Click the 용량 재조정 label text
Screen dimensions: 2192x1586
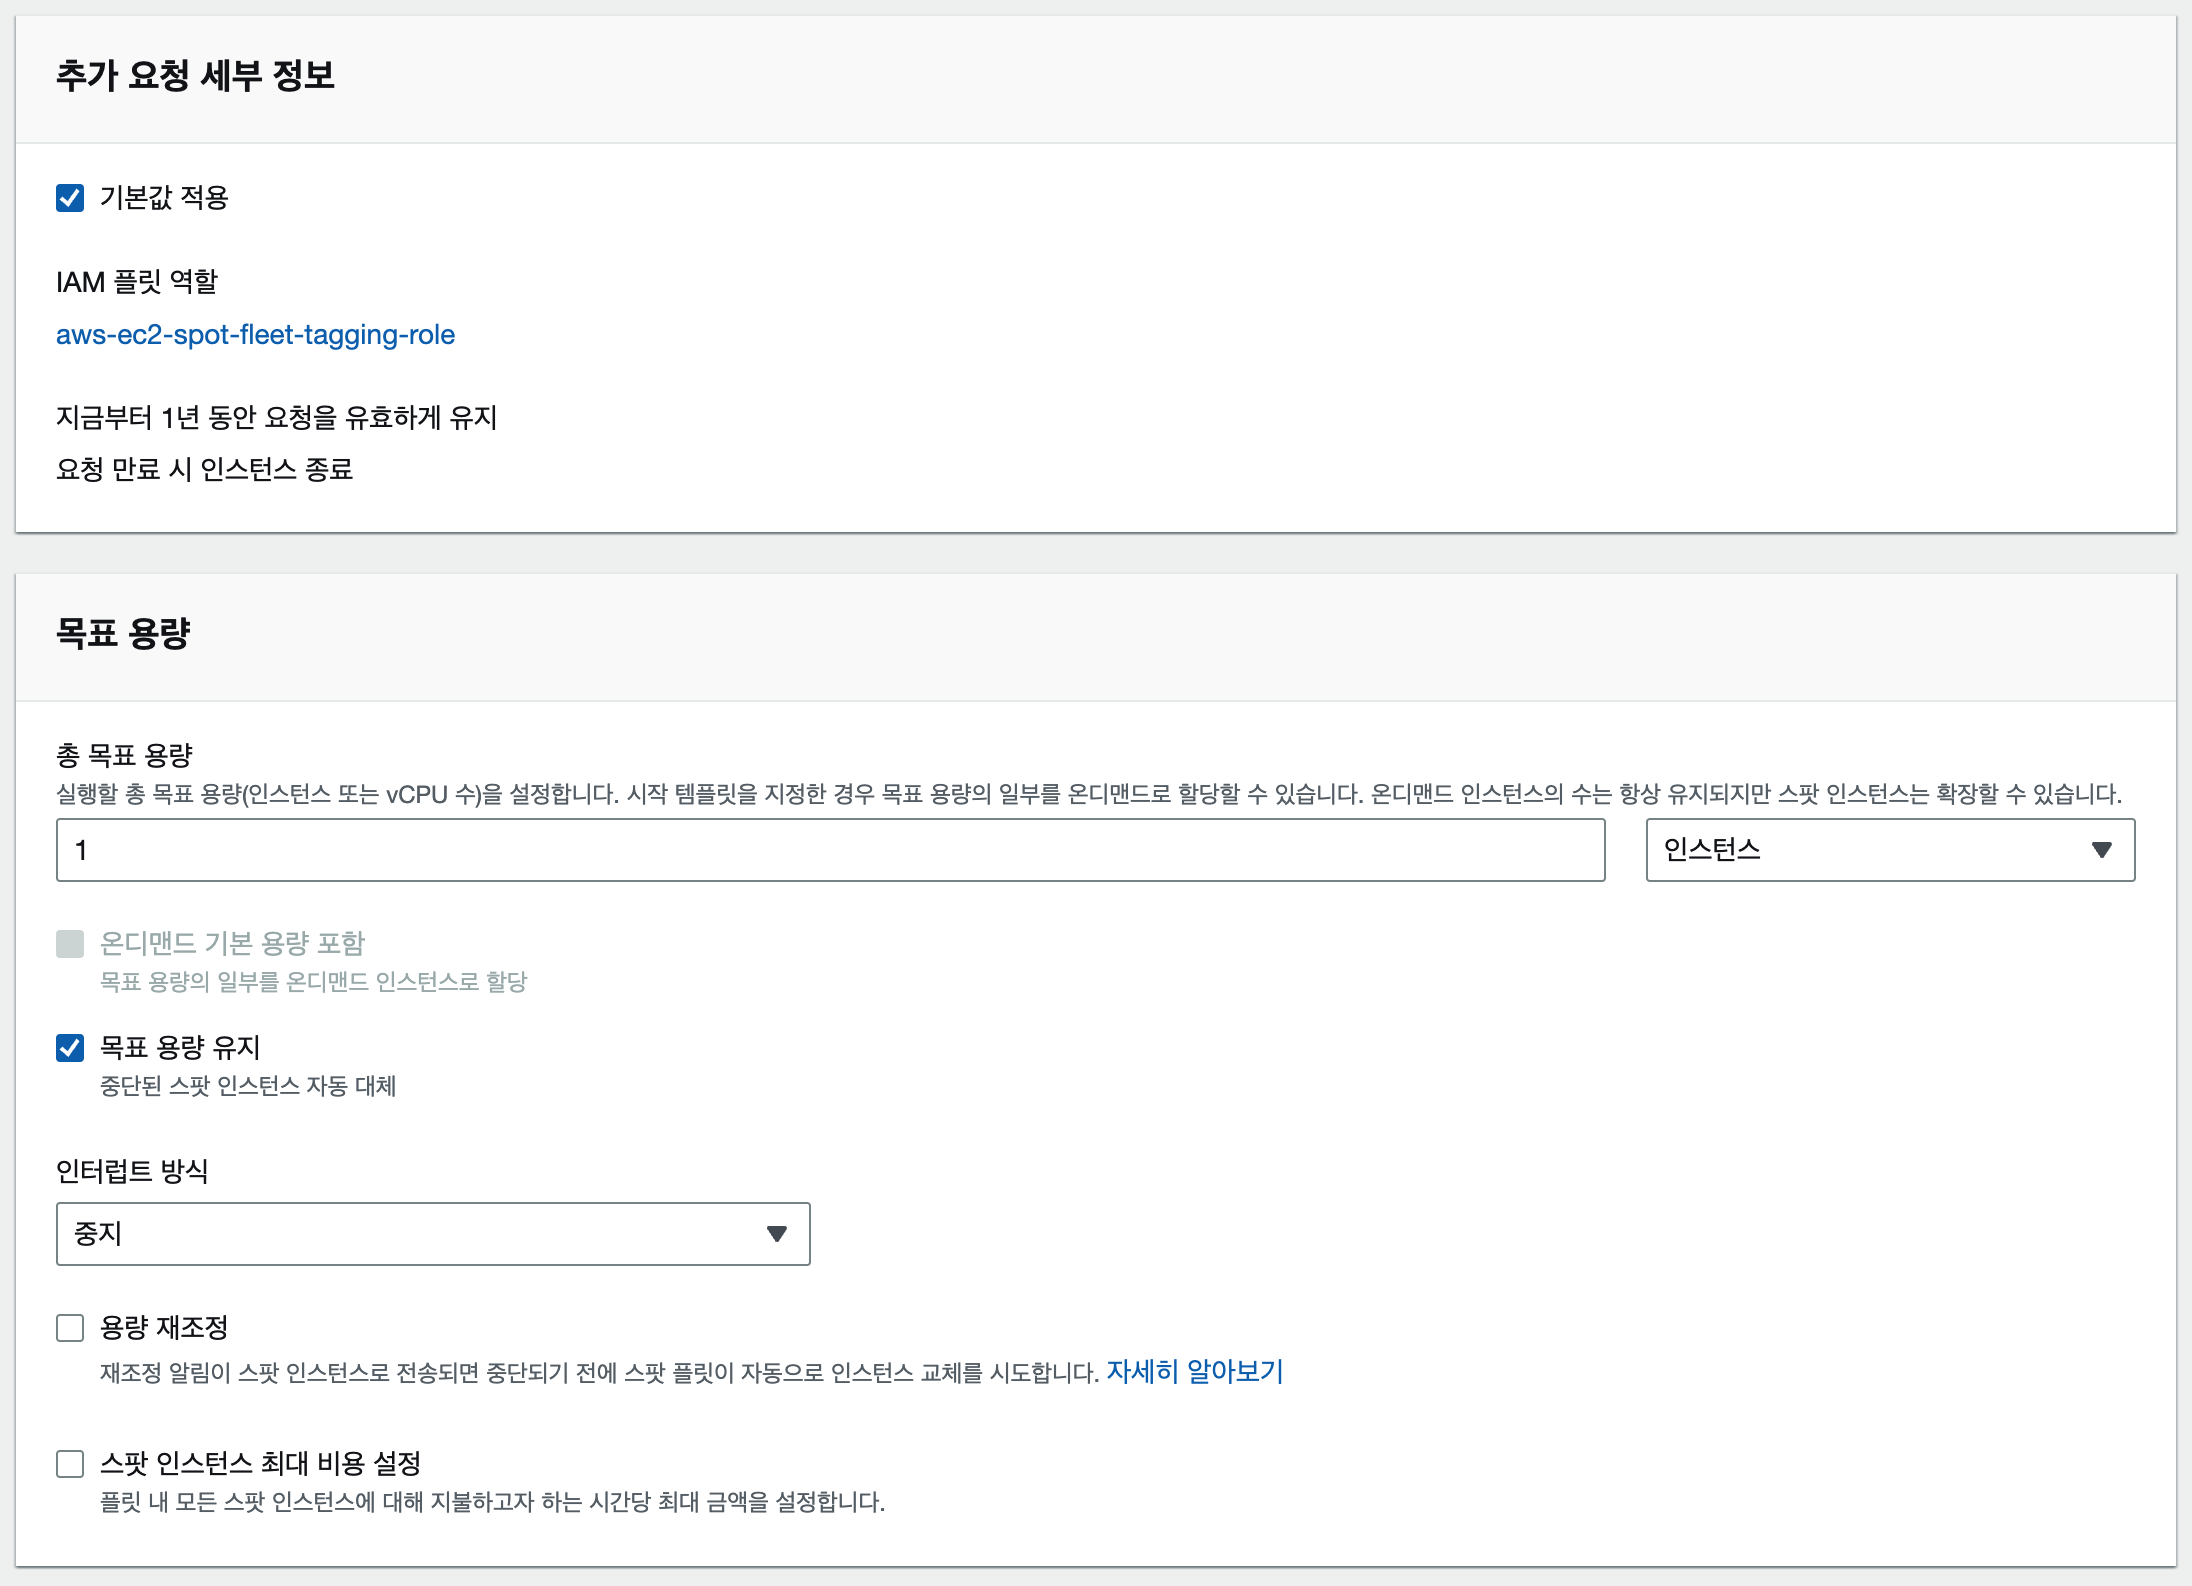(164, 1328)
